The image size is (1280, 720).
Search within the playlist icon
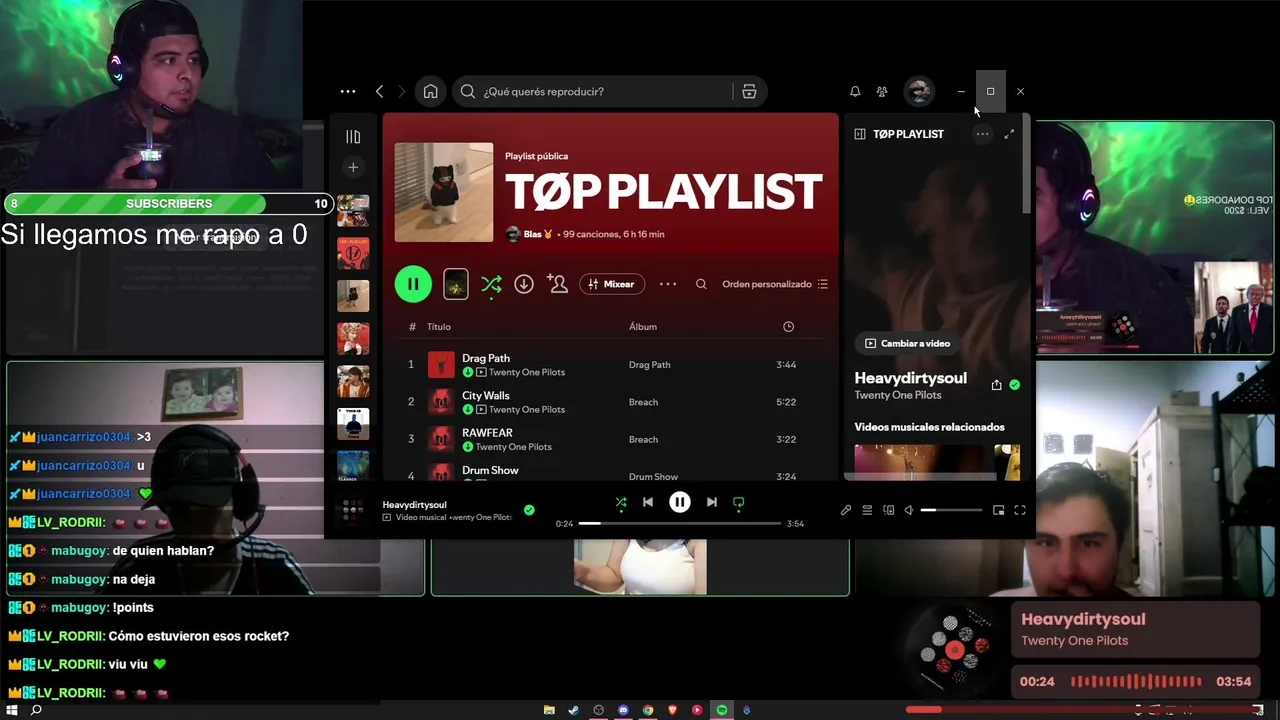click(x=701, y=284)
